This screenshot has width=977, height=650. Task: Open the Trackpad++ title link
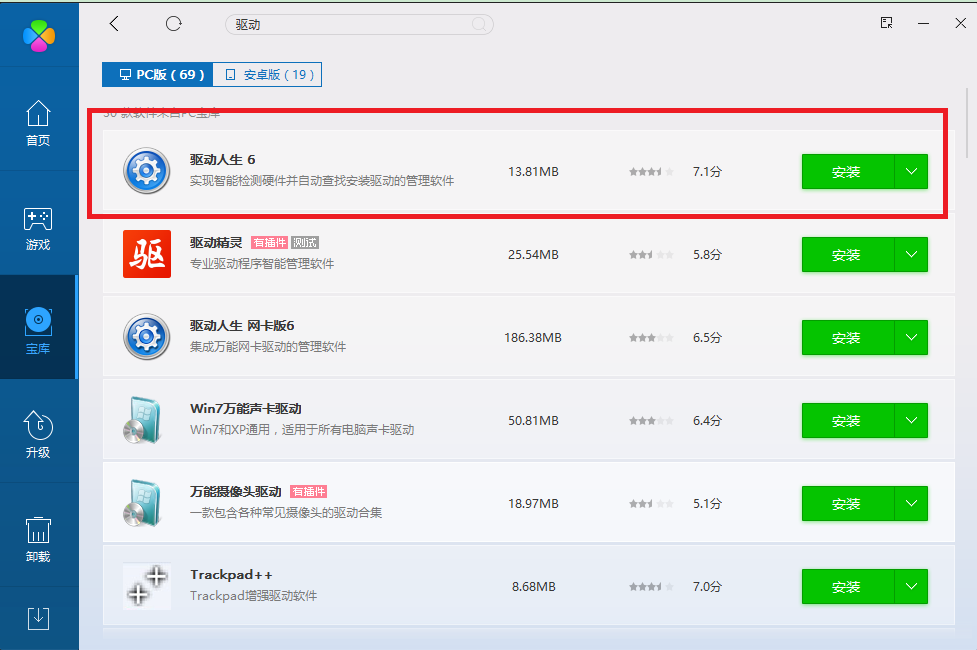click(231, 575)
